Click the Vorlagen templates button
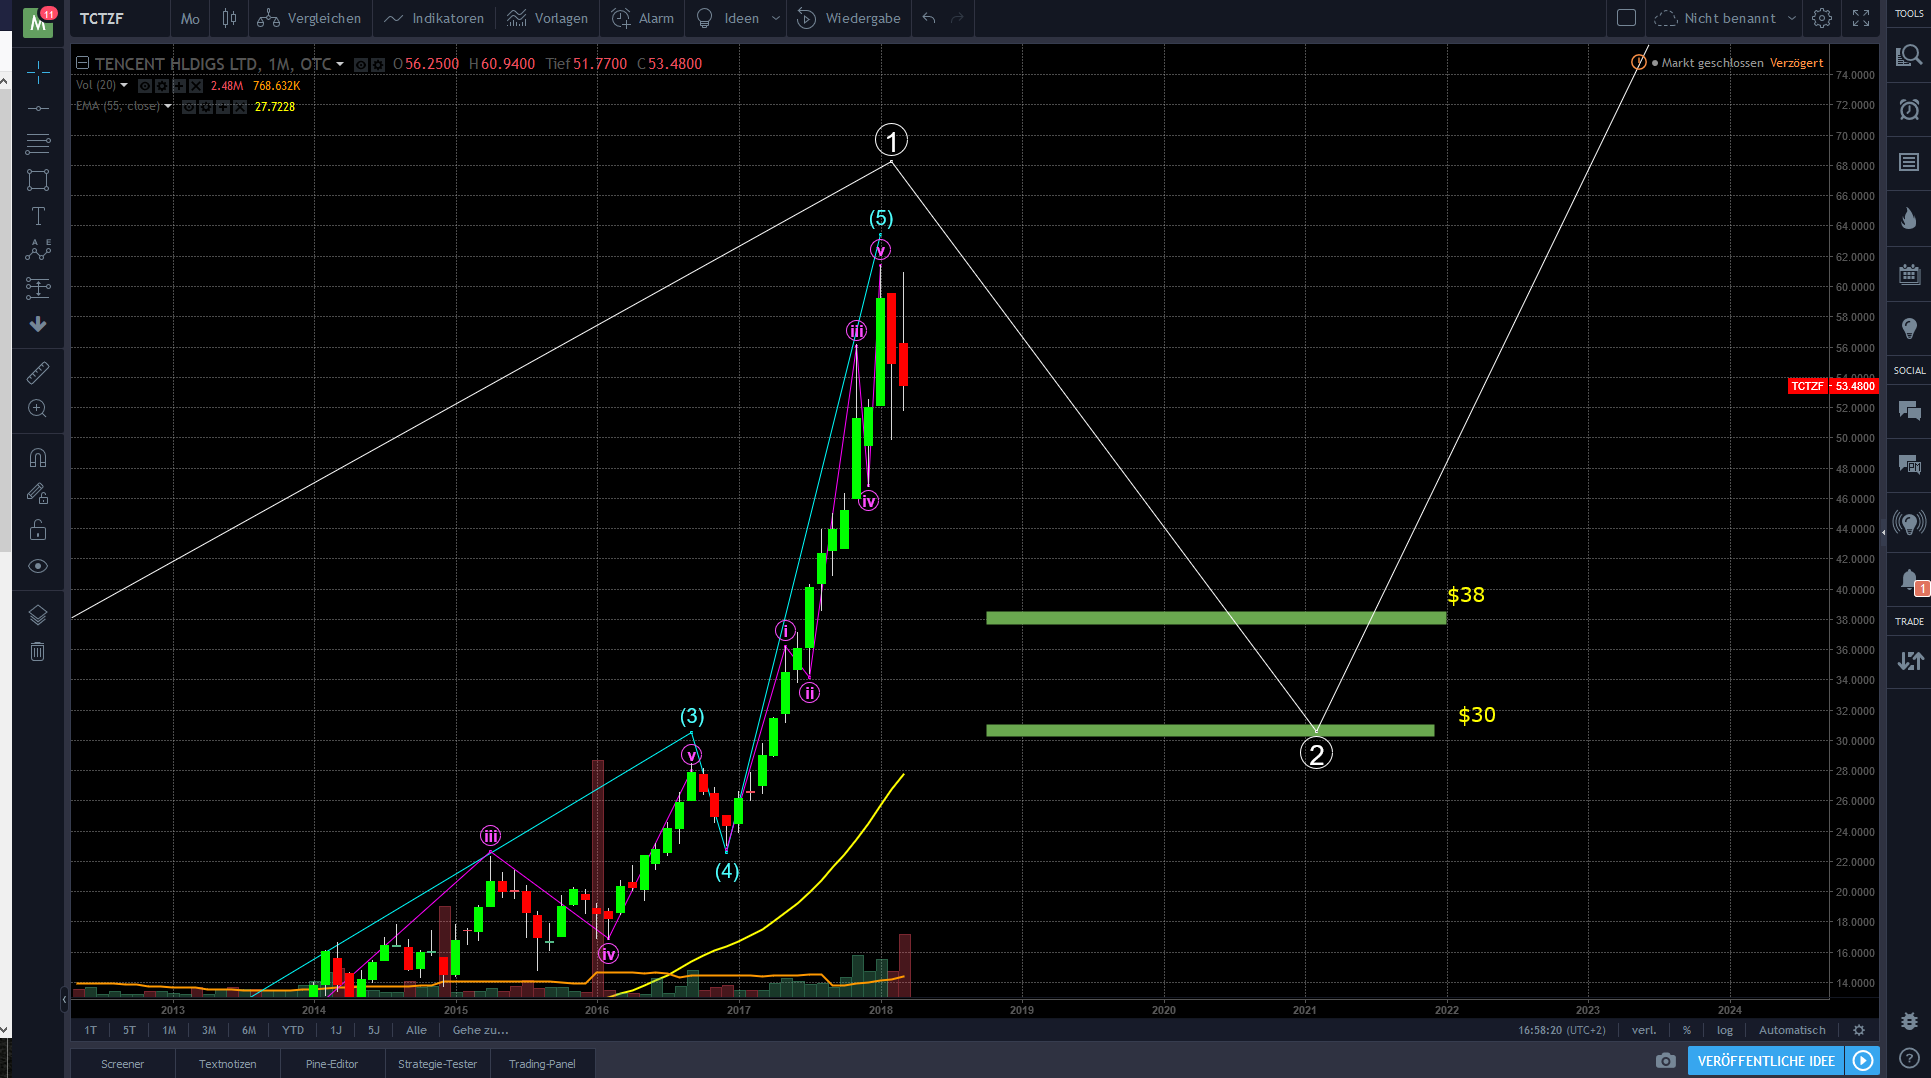1931x1078 pixels. (547, 18)
